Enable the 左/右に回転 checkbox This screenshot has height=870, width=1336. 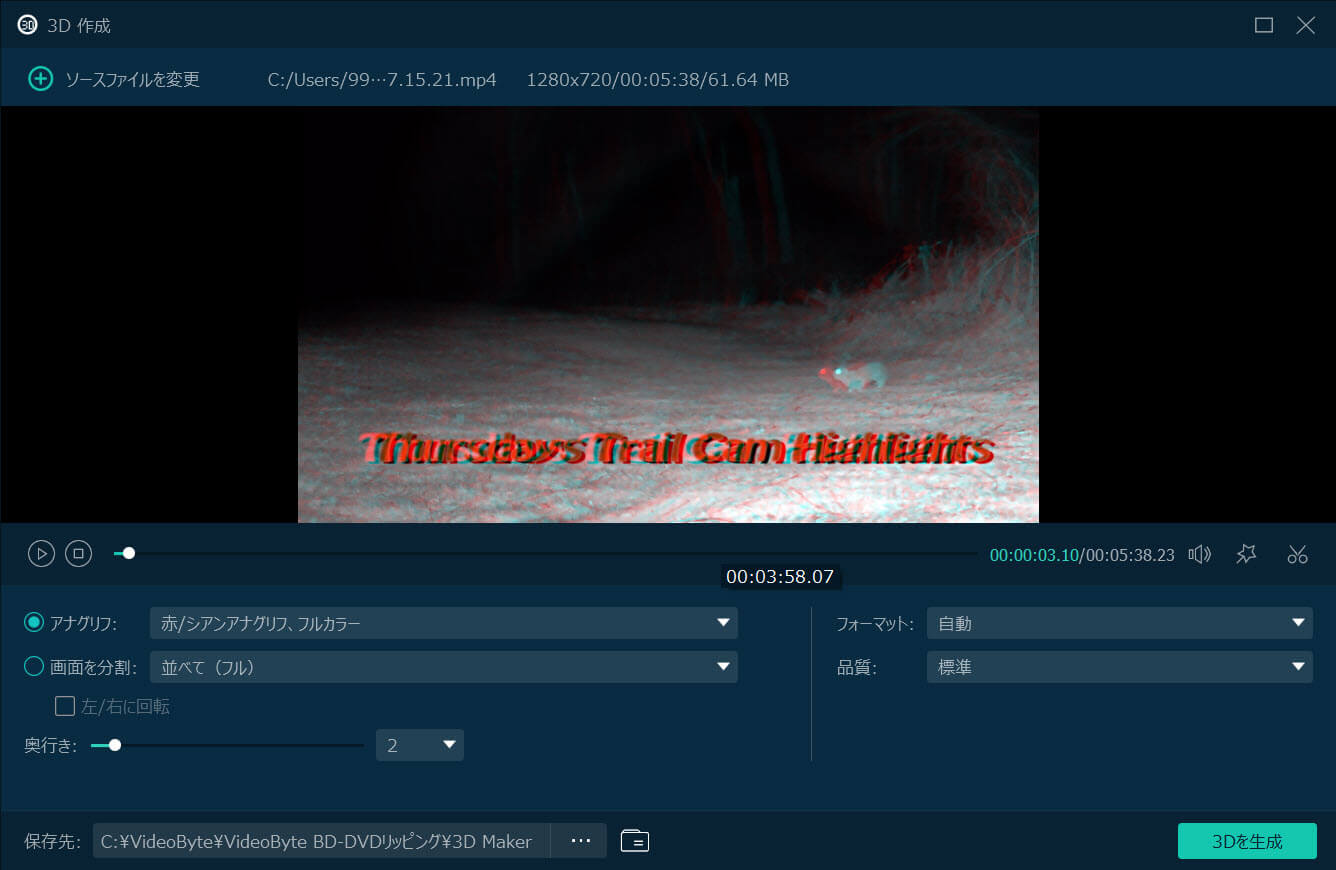coord(65,705)
